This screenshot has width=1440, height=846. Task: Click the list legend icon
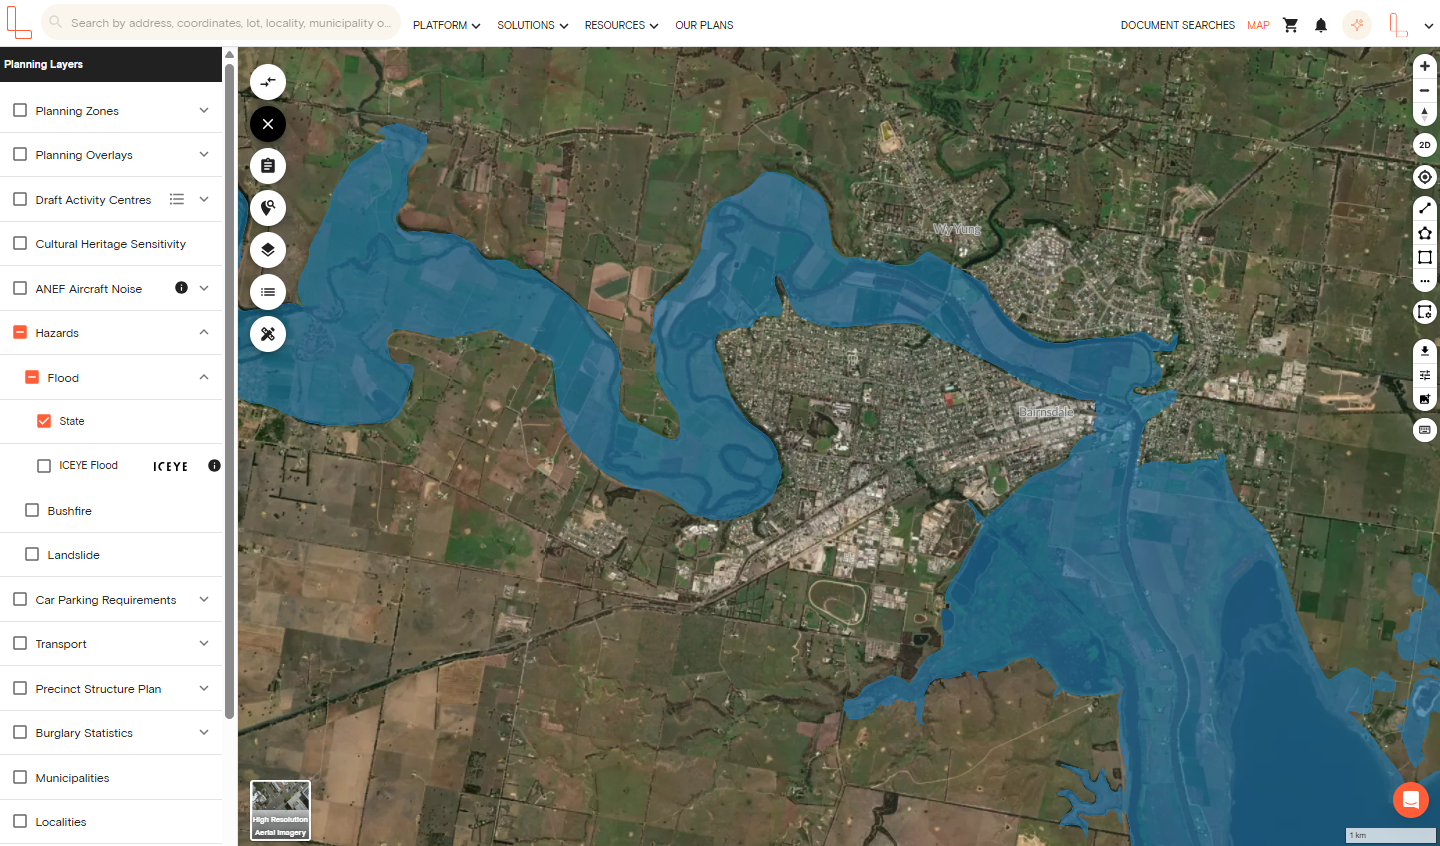click(268, 292)
